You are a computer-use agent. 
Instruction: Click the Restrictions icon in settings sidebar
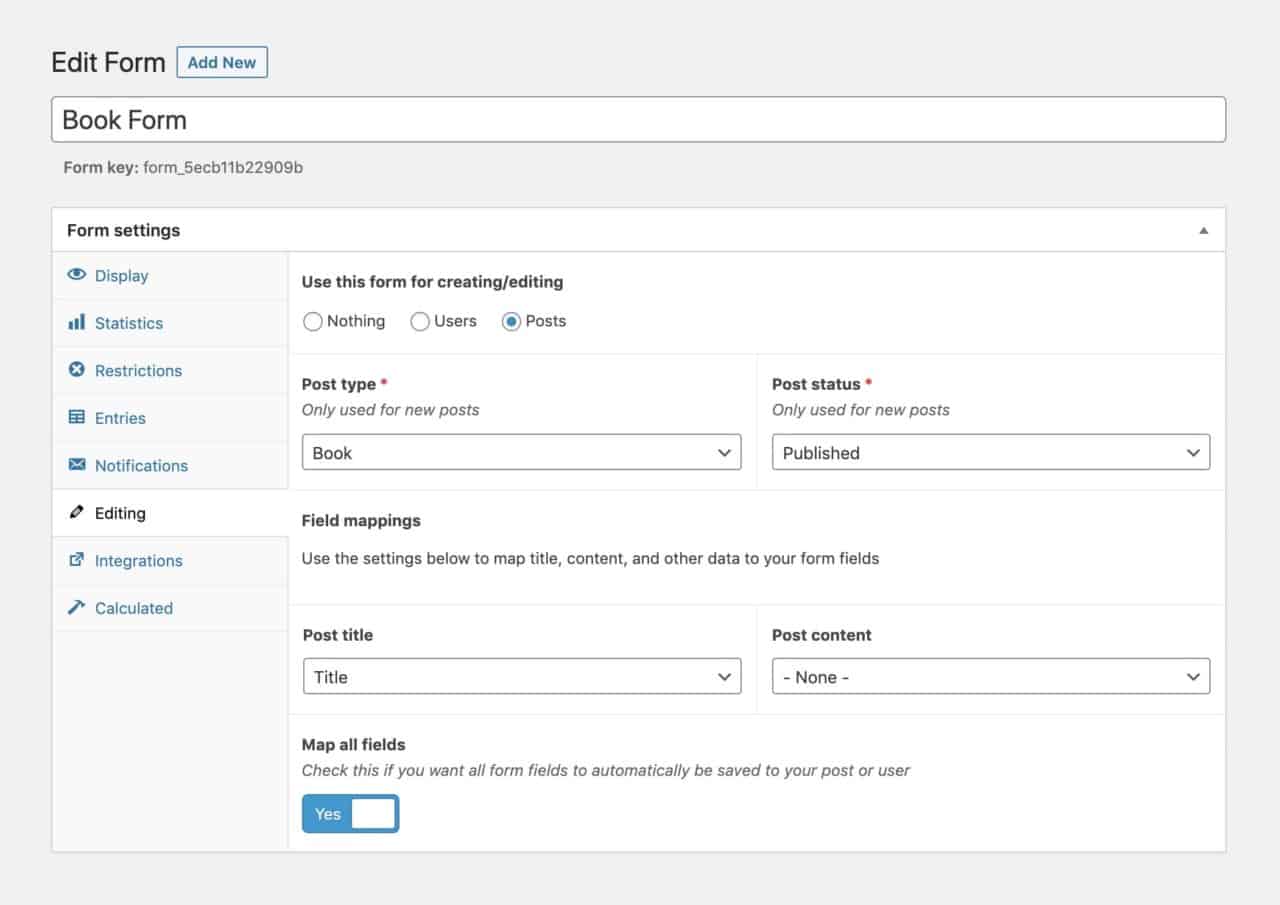click(x=76, y=370)
